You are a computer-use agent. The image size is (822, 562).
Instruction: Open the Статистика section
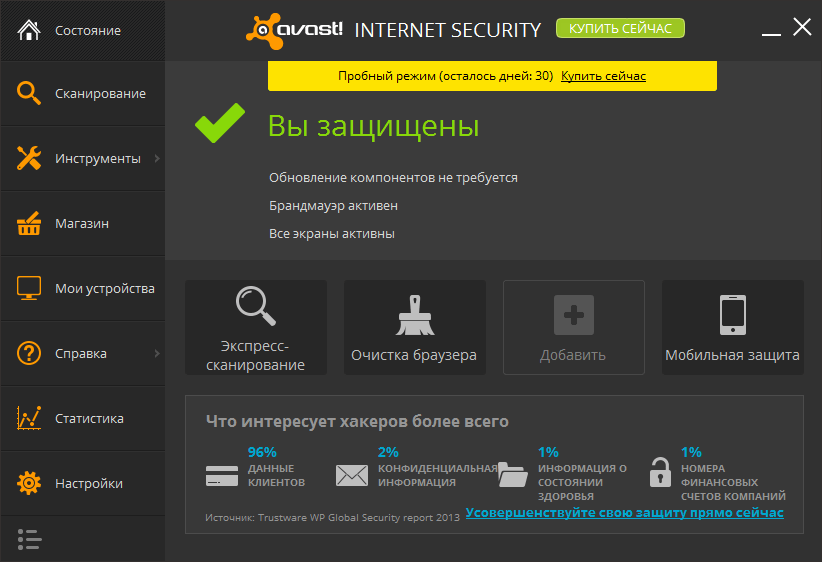[83, 418]
